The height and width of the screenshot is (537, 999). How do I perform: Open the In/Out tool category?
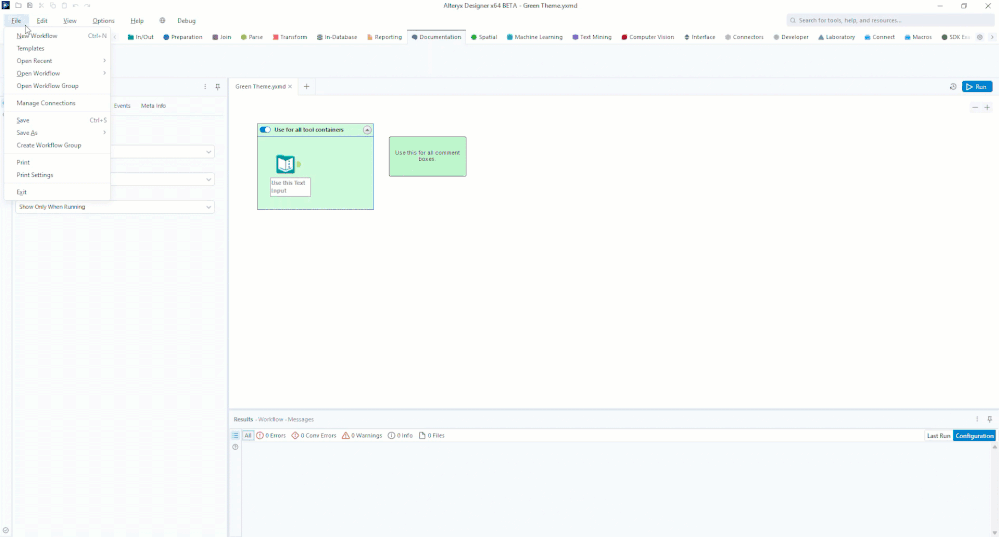(x=140, y=37)
